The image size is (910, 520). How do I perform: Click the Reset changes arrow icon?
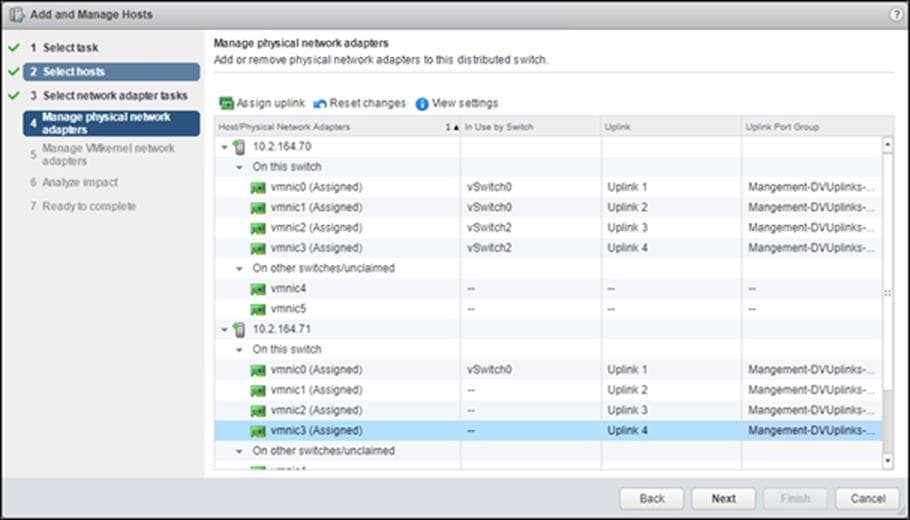coord(320,104)
